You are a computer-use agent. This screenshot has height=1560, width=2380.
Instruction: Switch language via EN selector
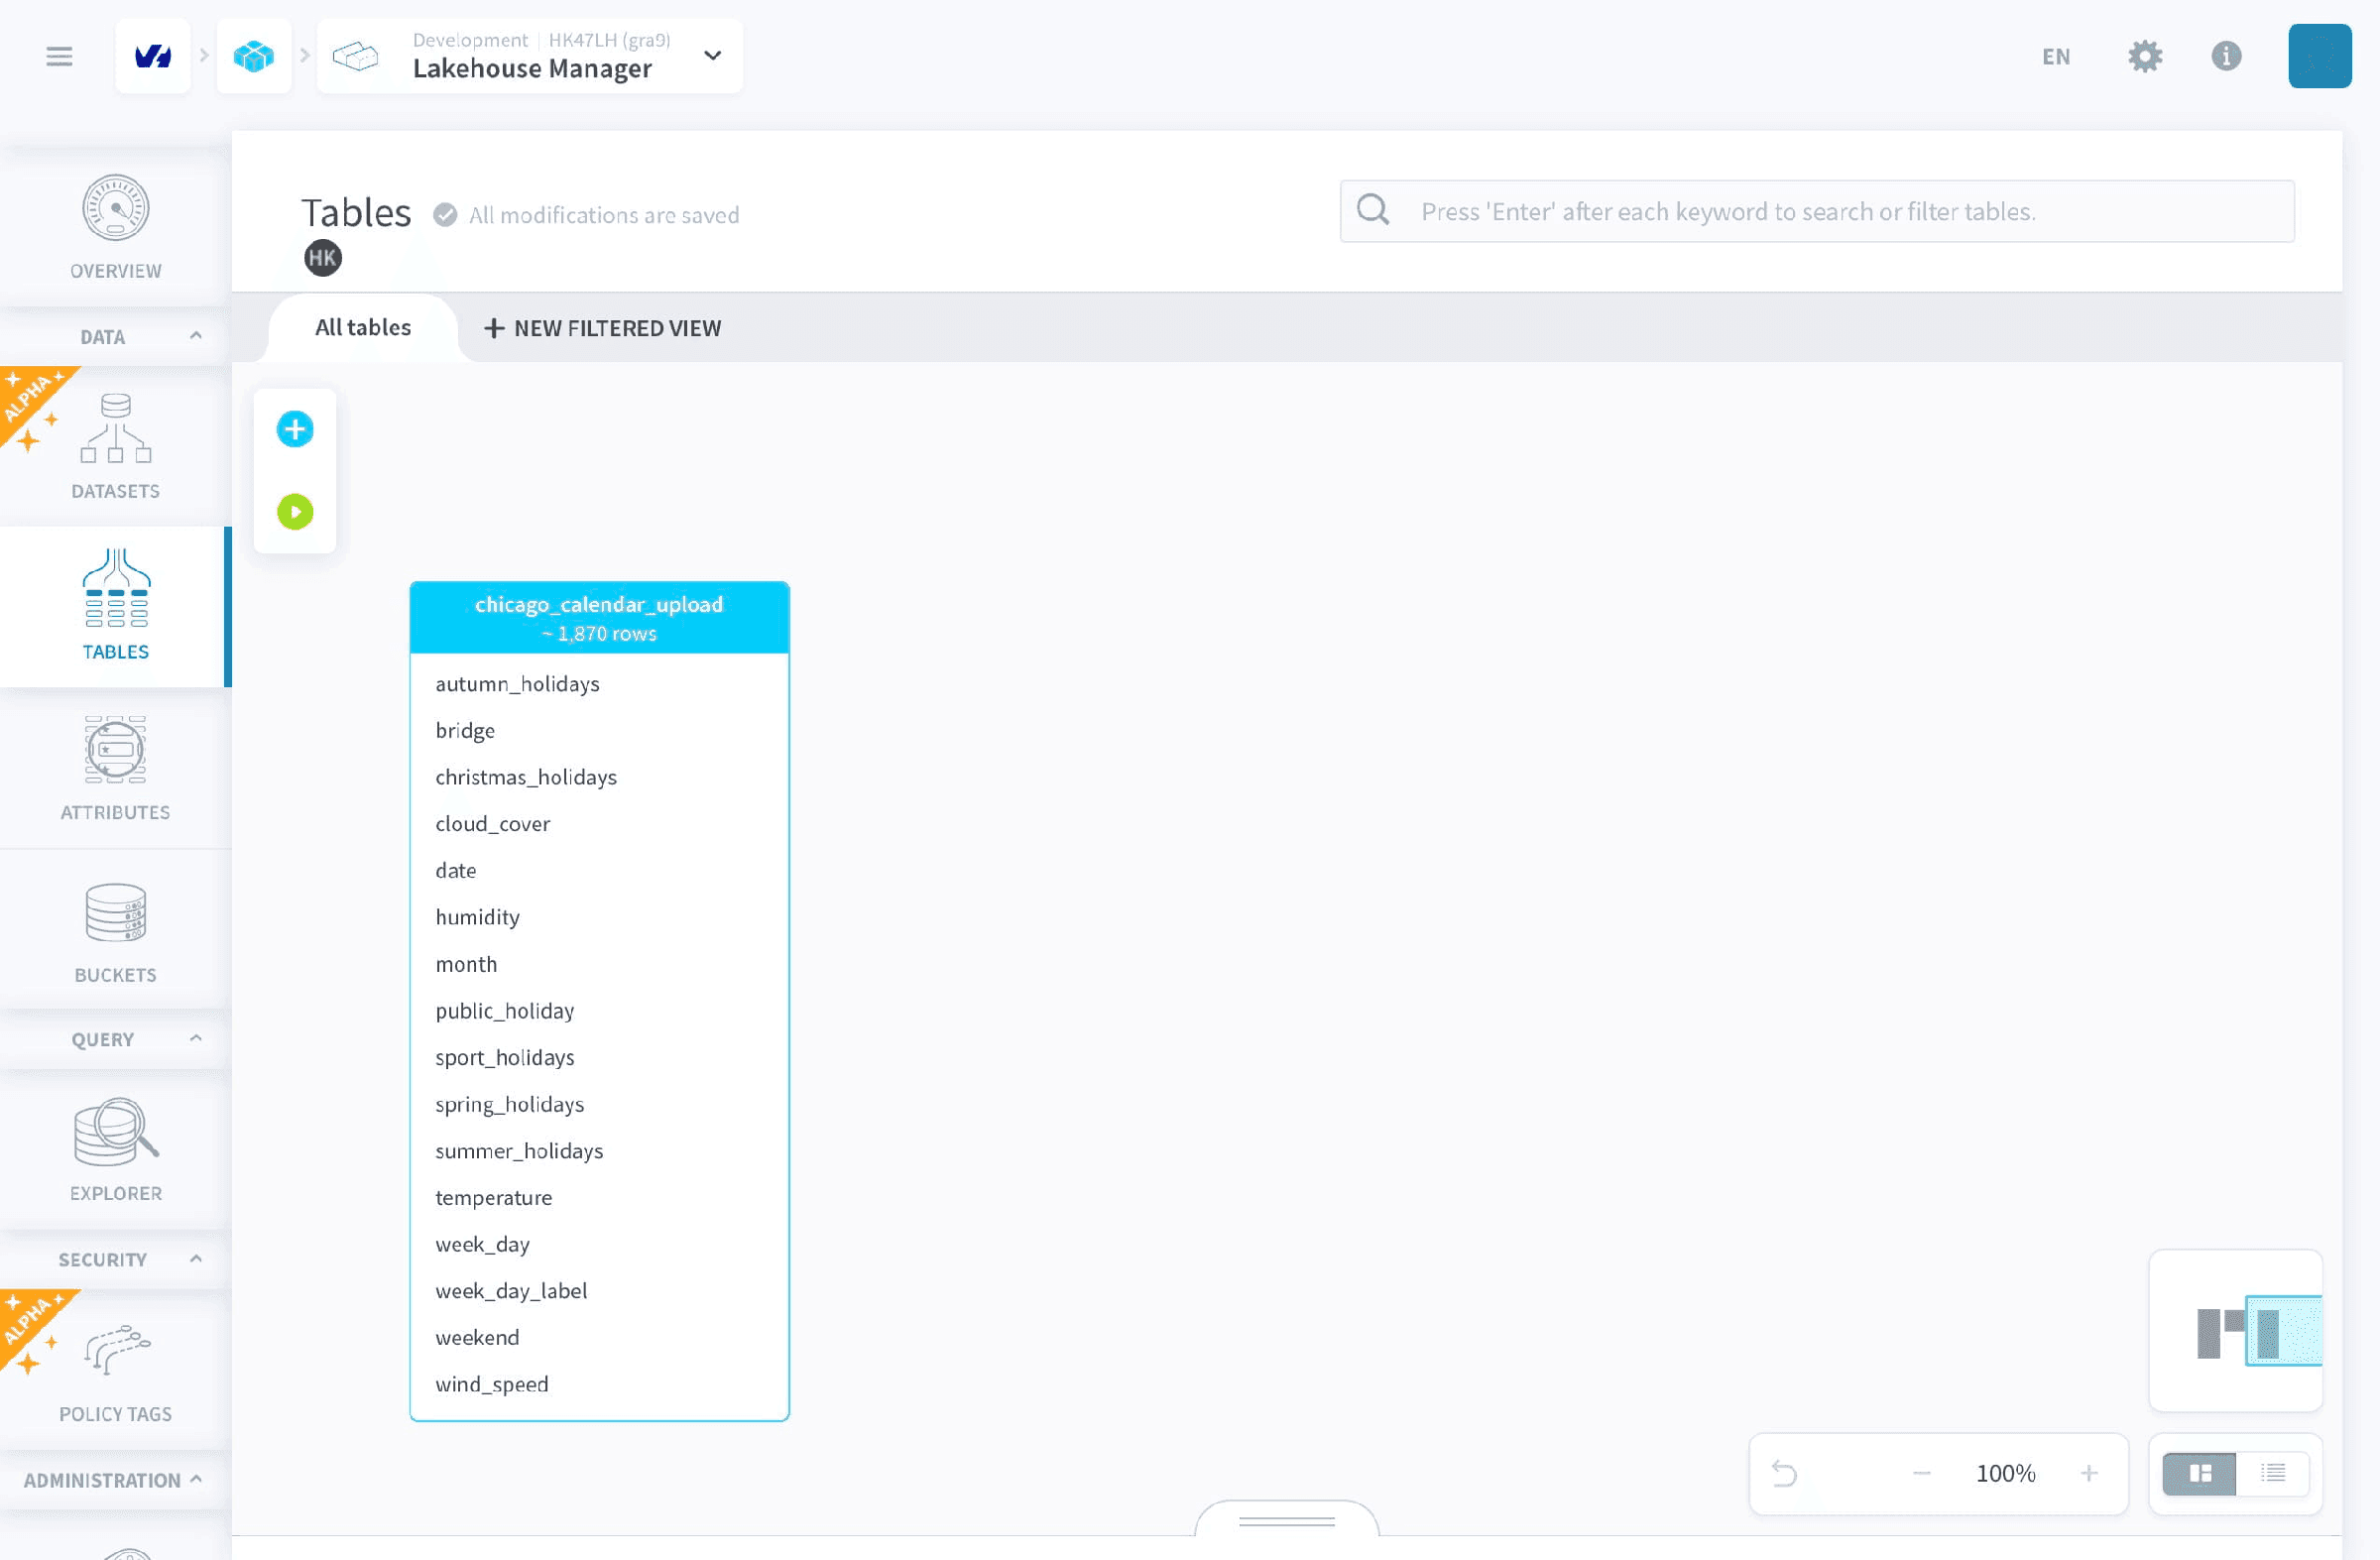pos(2056,56)
